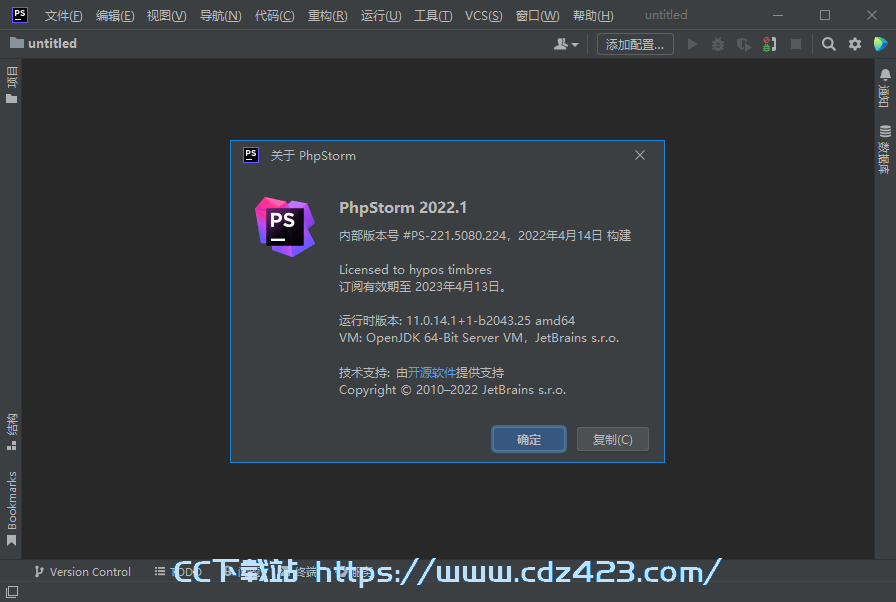Screen dimensions: 896x602
Task: Click the Run with Coverage icon
Action: point(743,44)
